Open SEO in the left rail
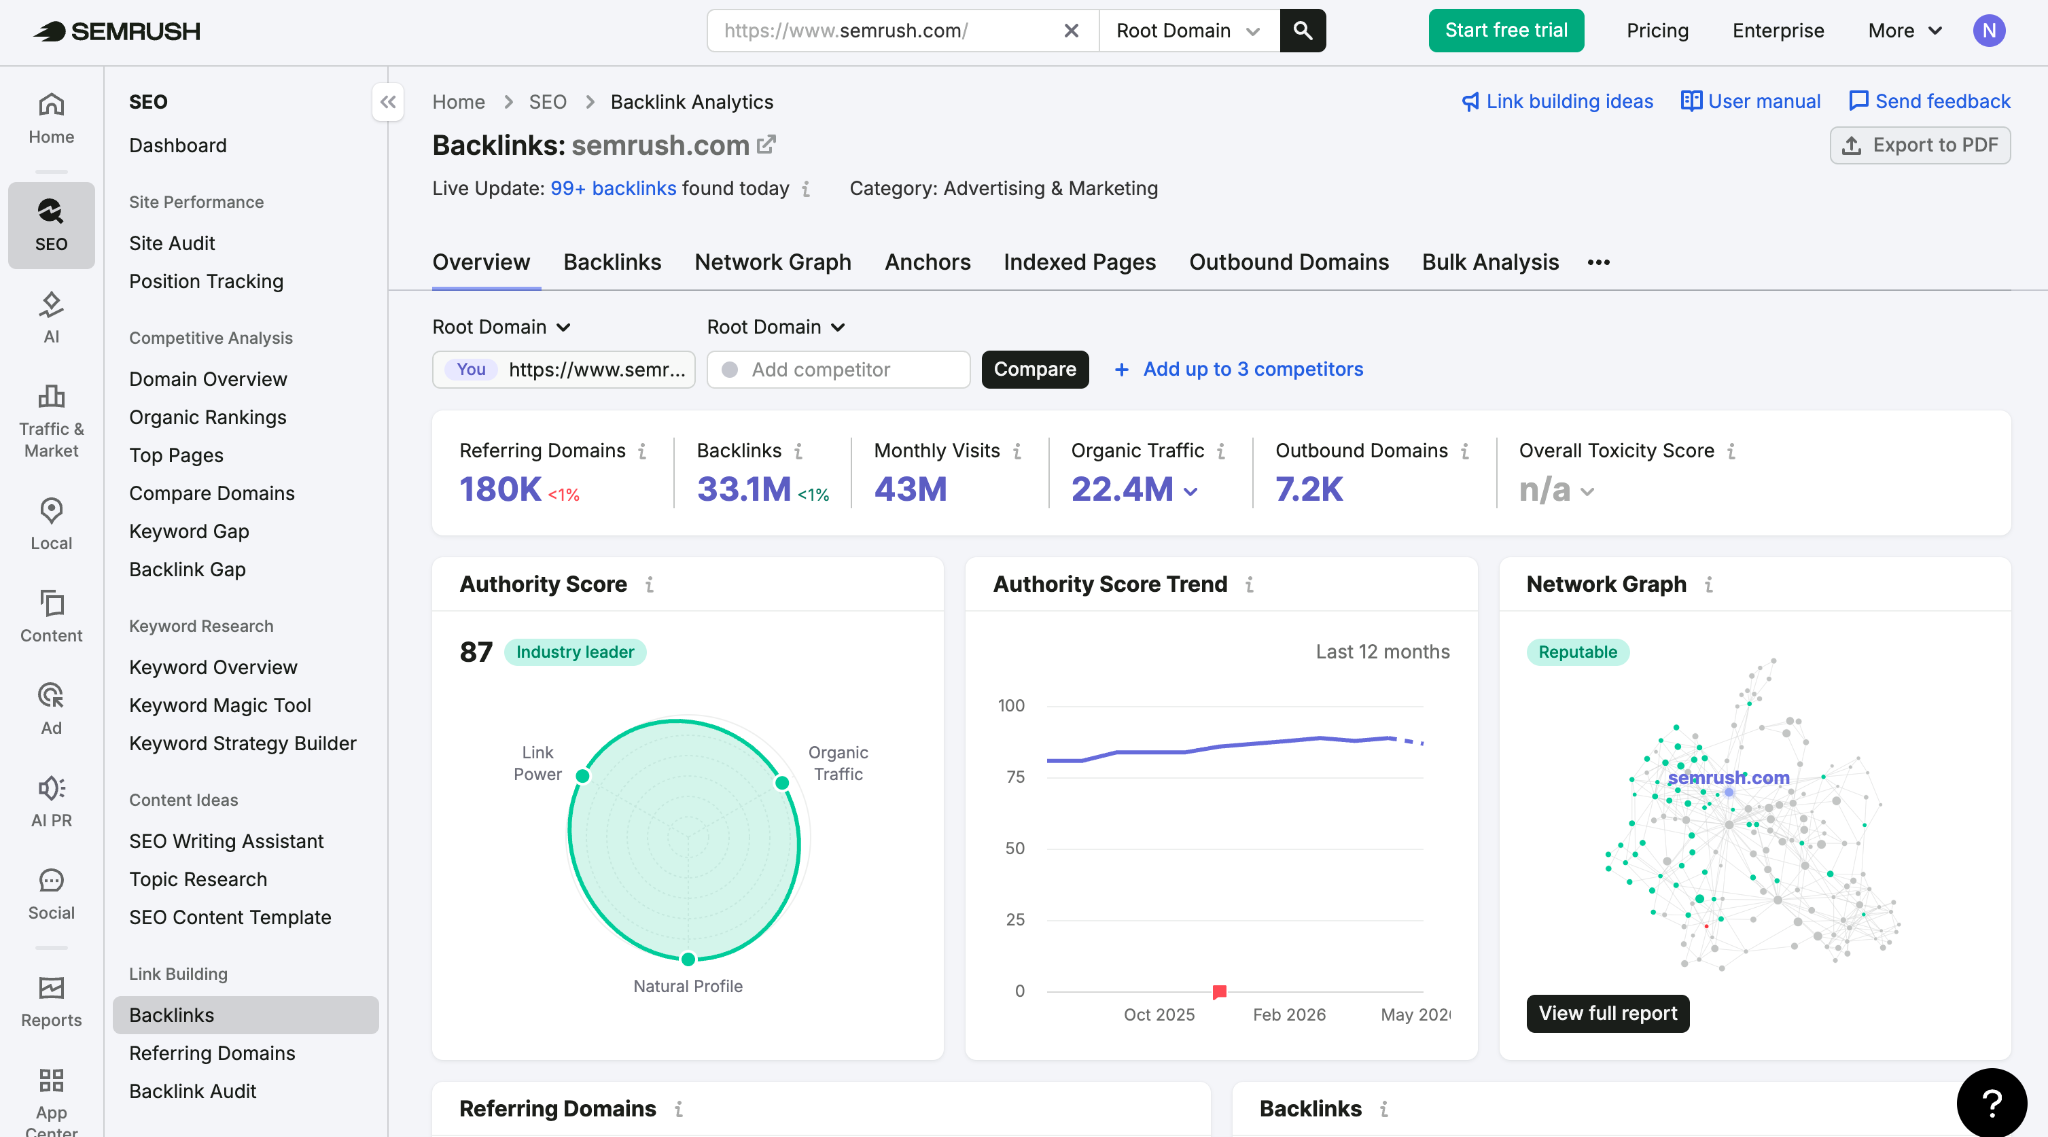Screen dimensions: 2048x1137 pyautogui.click(x=51, y=225)
